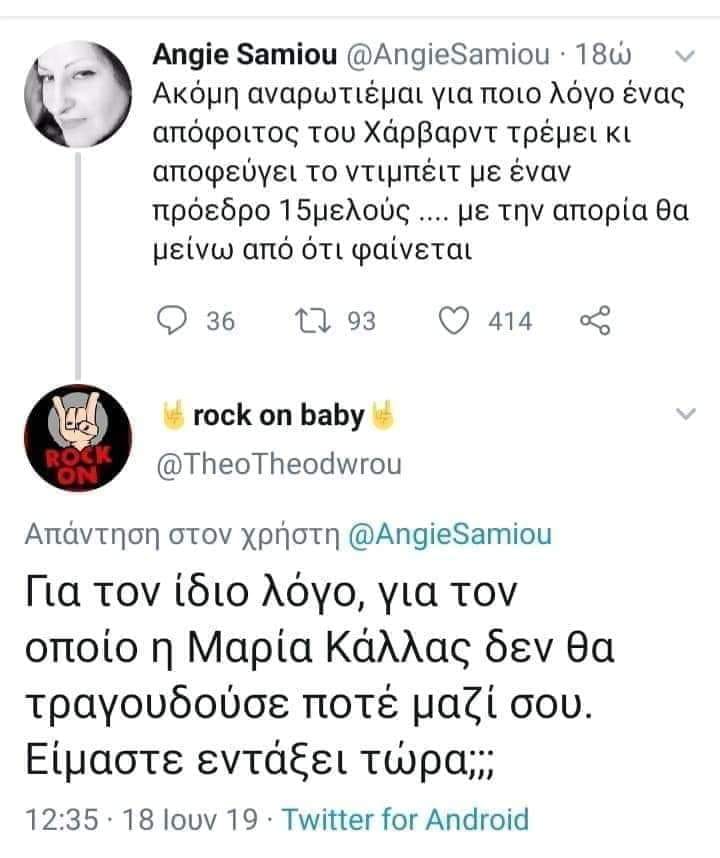Viewport: 720px width, 858px height.
Task: Click @AngieSamiou in the "Απάντηση στον χρήστη" line
Action: (449, 535)
